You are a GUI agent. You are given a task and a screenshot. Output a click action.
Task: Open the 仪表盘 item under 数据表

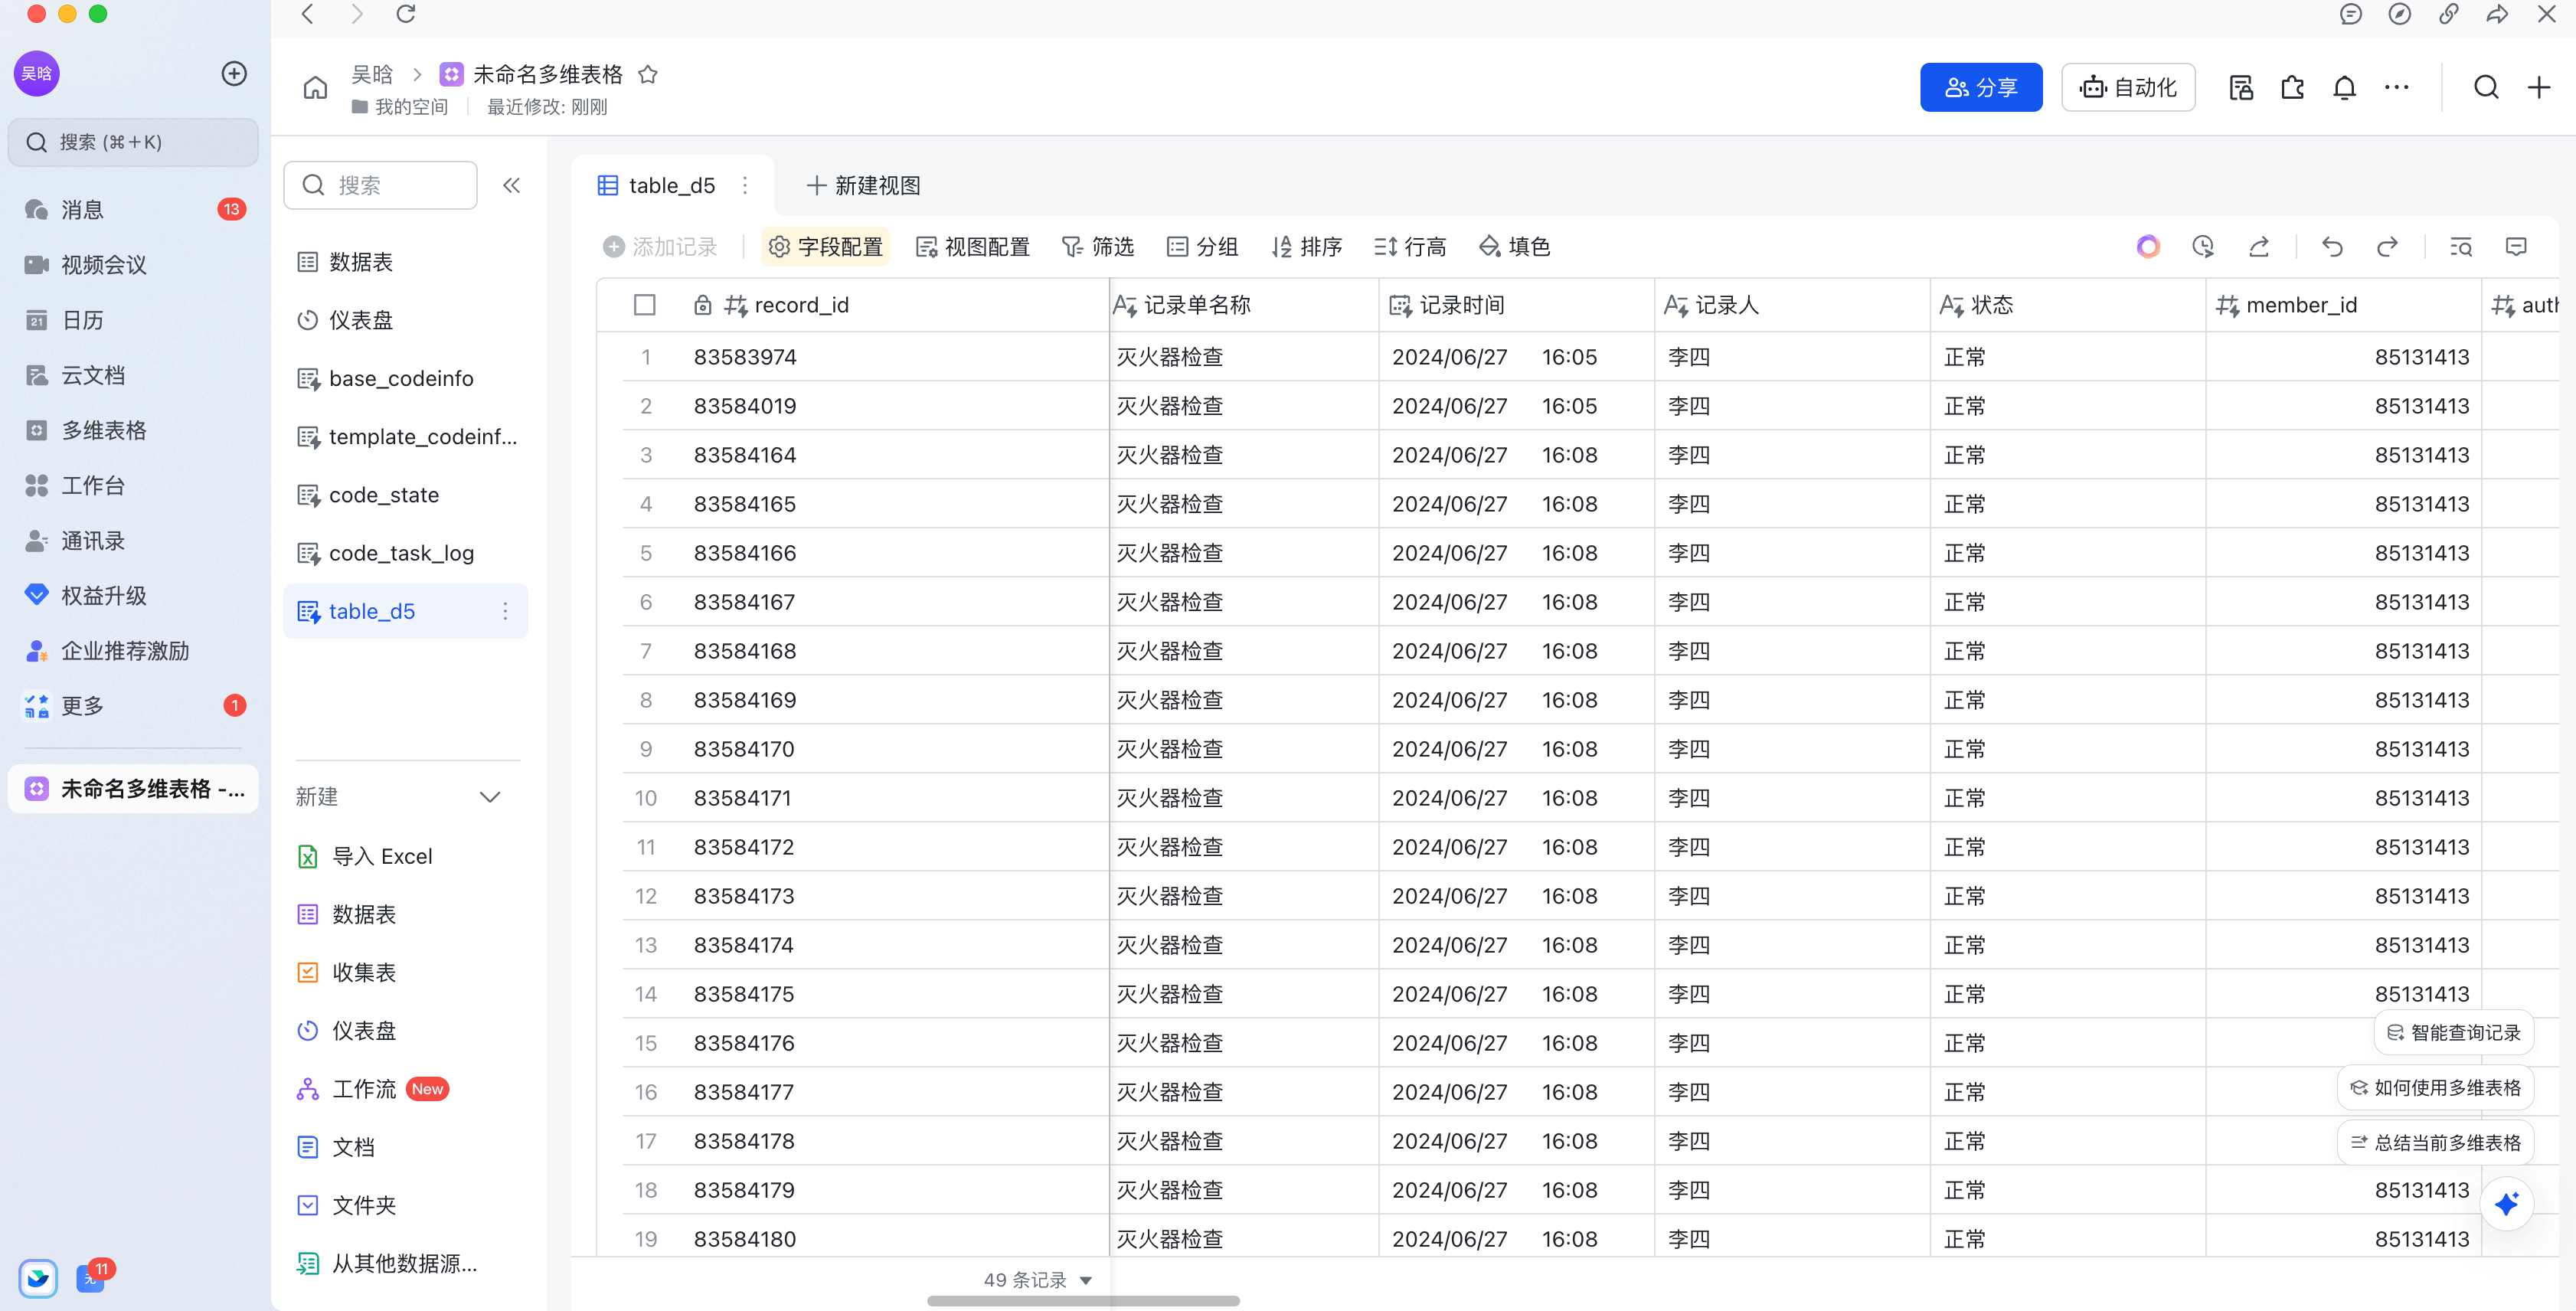point(405,320)
